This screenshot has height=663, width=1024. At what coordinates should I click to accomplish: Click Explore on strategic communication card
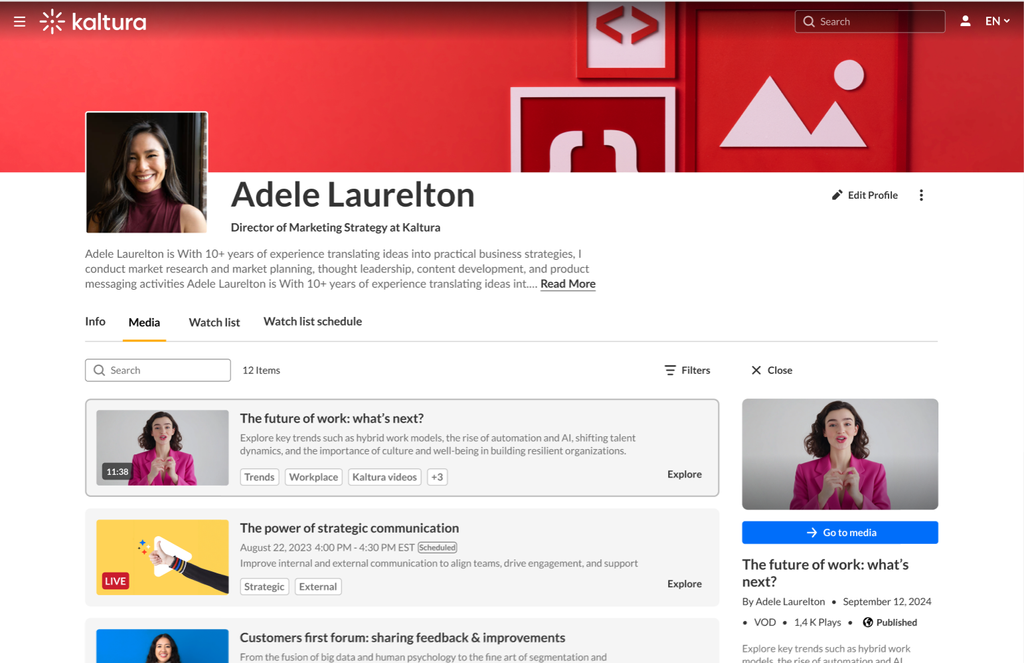(x=684, y=584)
